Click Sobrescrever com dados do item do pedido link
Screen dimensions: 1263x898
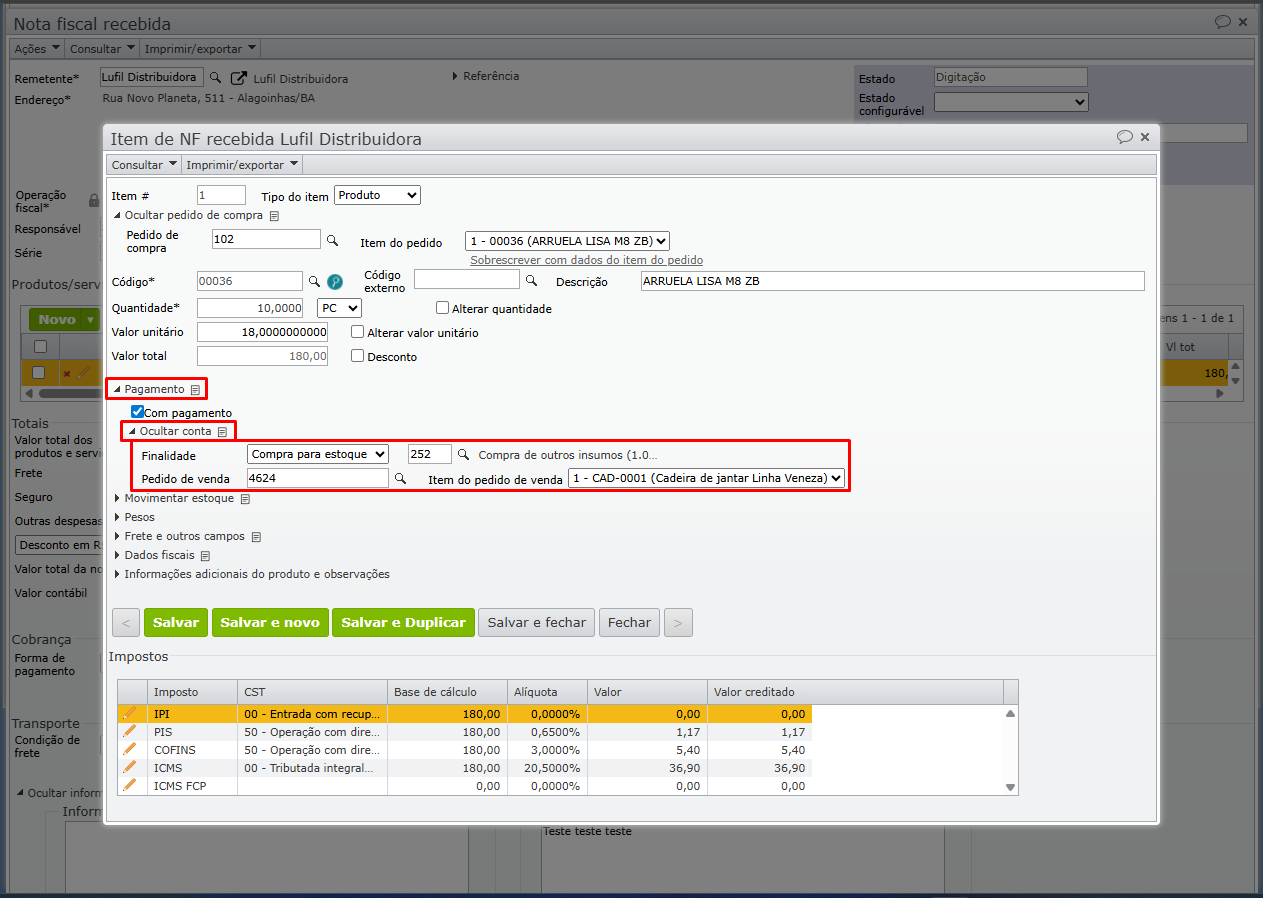[x=587, y=260]
